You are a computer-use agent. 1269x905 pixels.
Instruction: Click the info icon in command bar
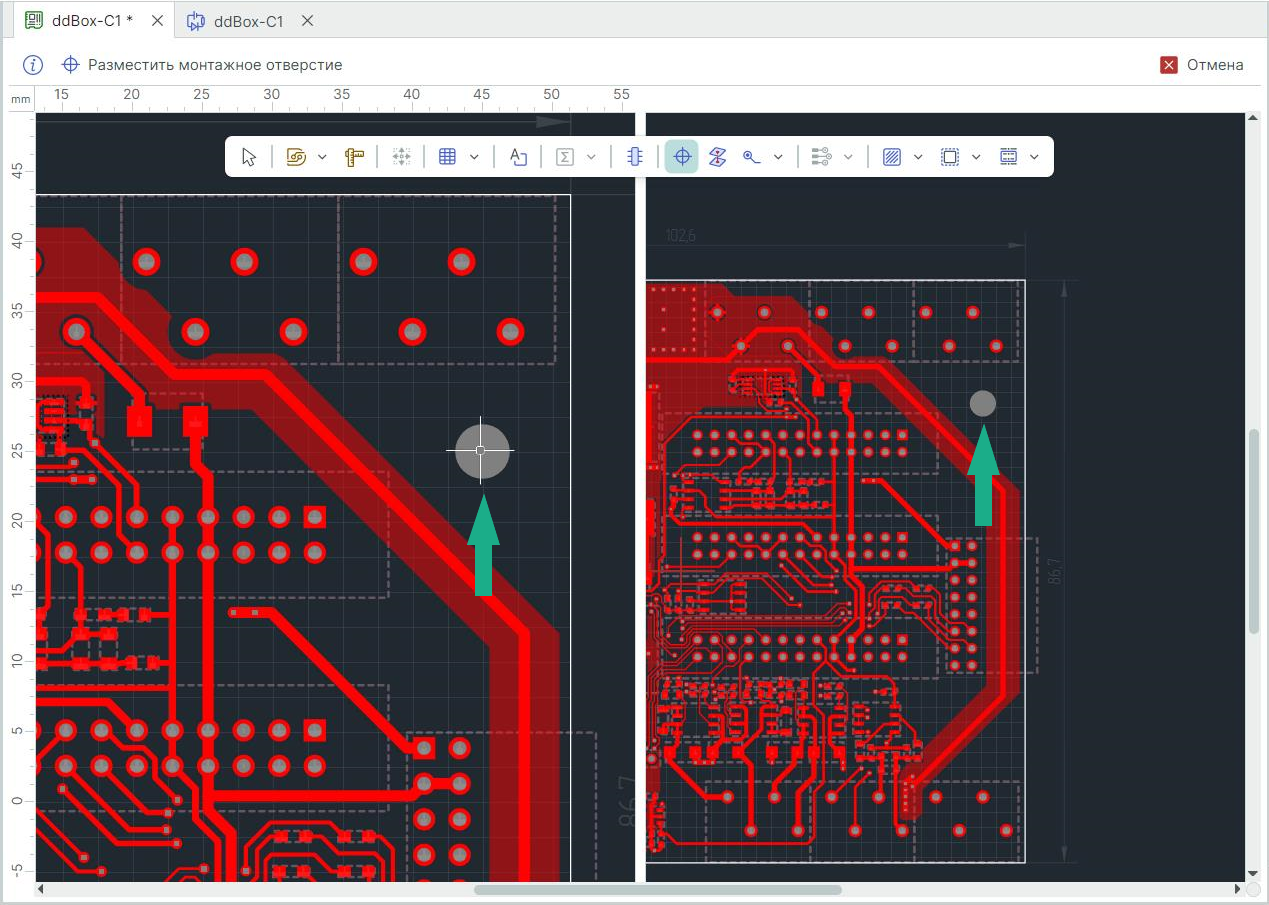point(33,65)
